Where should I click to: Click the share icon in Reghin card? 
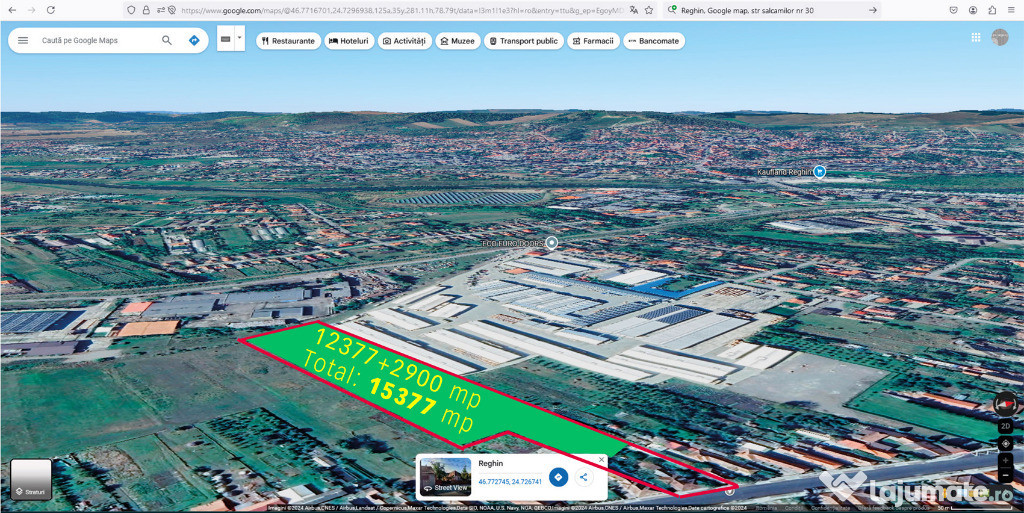tap(583, 477)
